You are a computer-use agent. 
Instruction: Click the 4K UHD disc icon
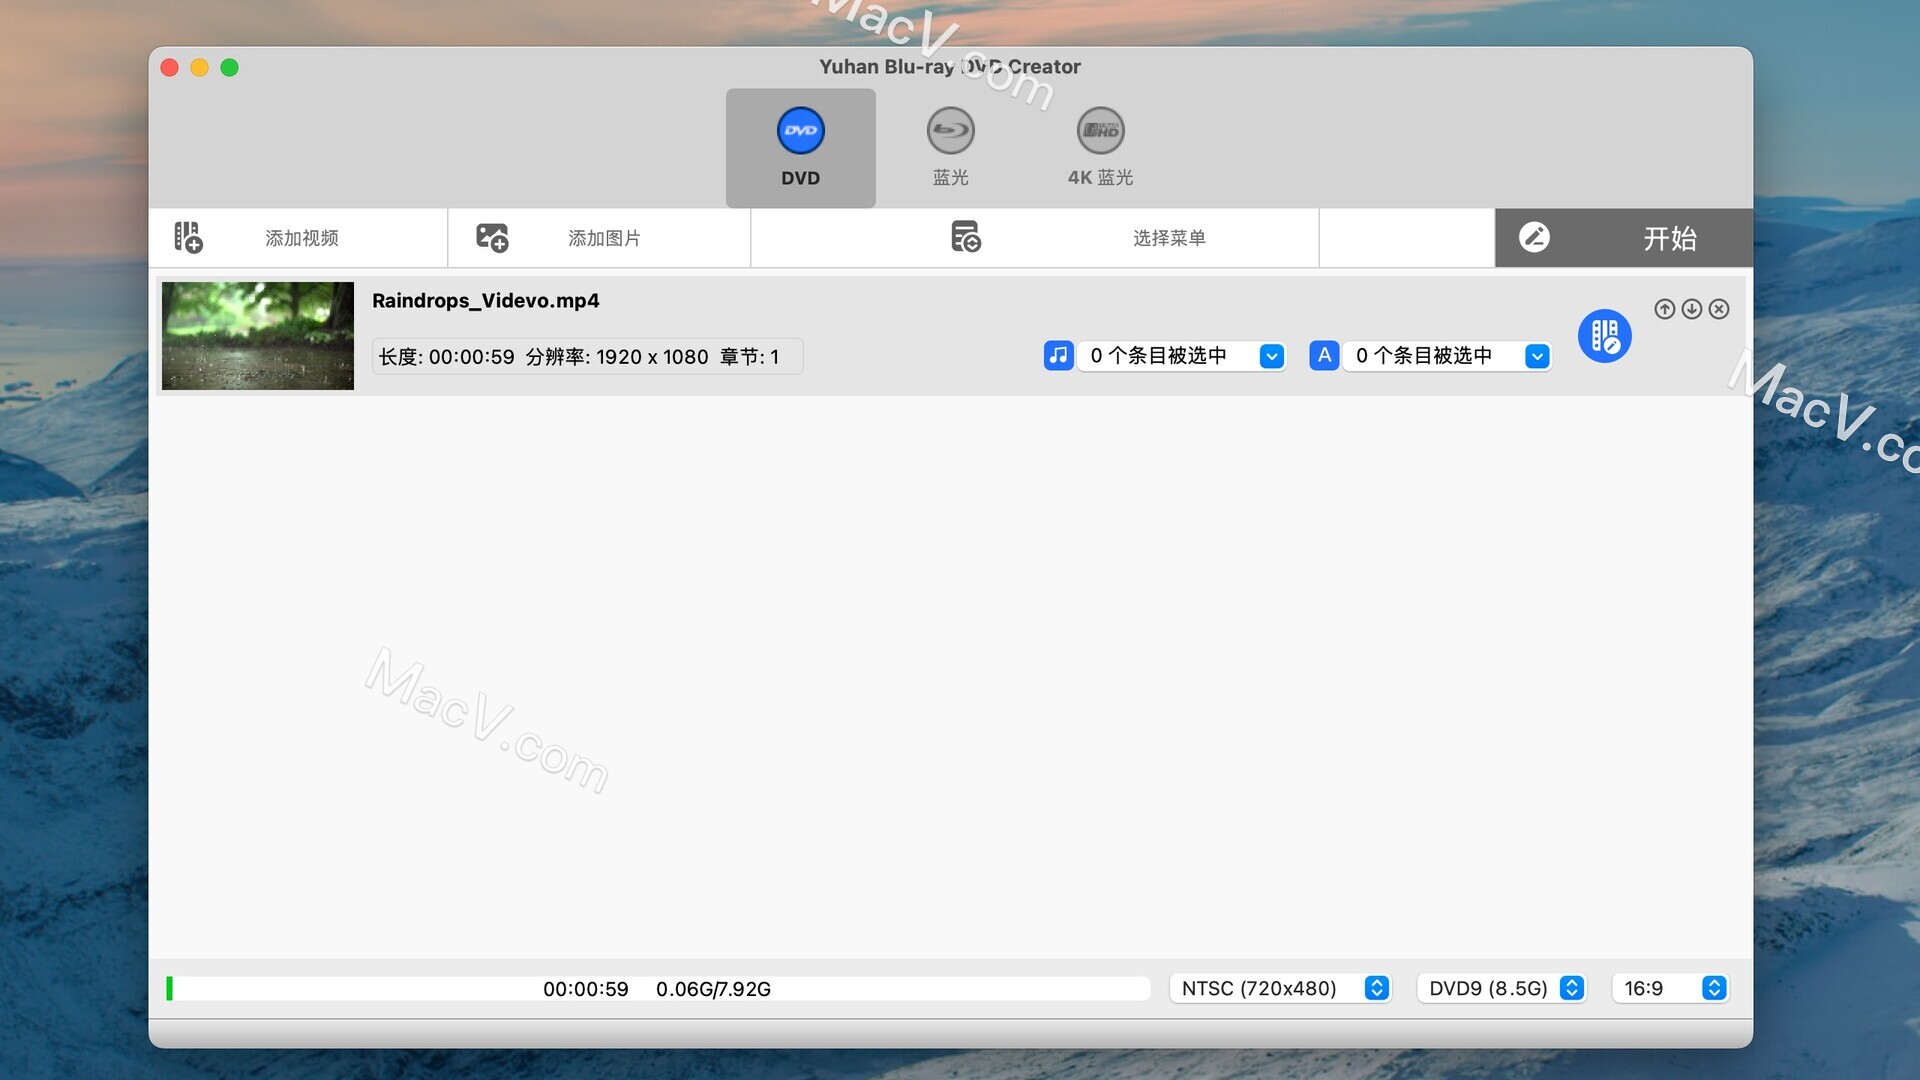[1100, 130]
